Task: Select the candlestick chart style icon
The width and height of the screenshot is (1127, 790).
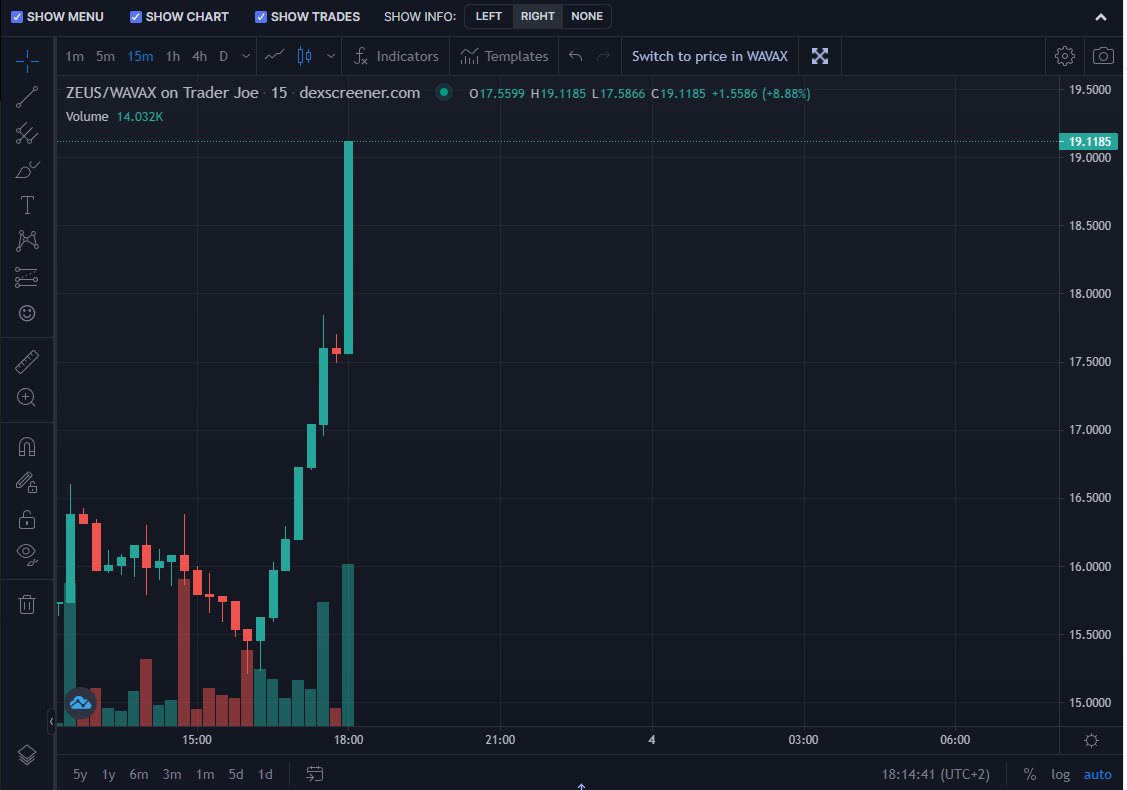Action: 305,56
